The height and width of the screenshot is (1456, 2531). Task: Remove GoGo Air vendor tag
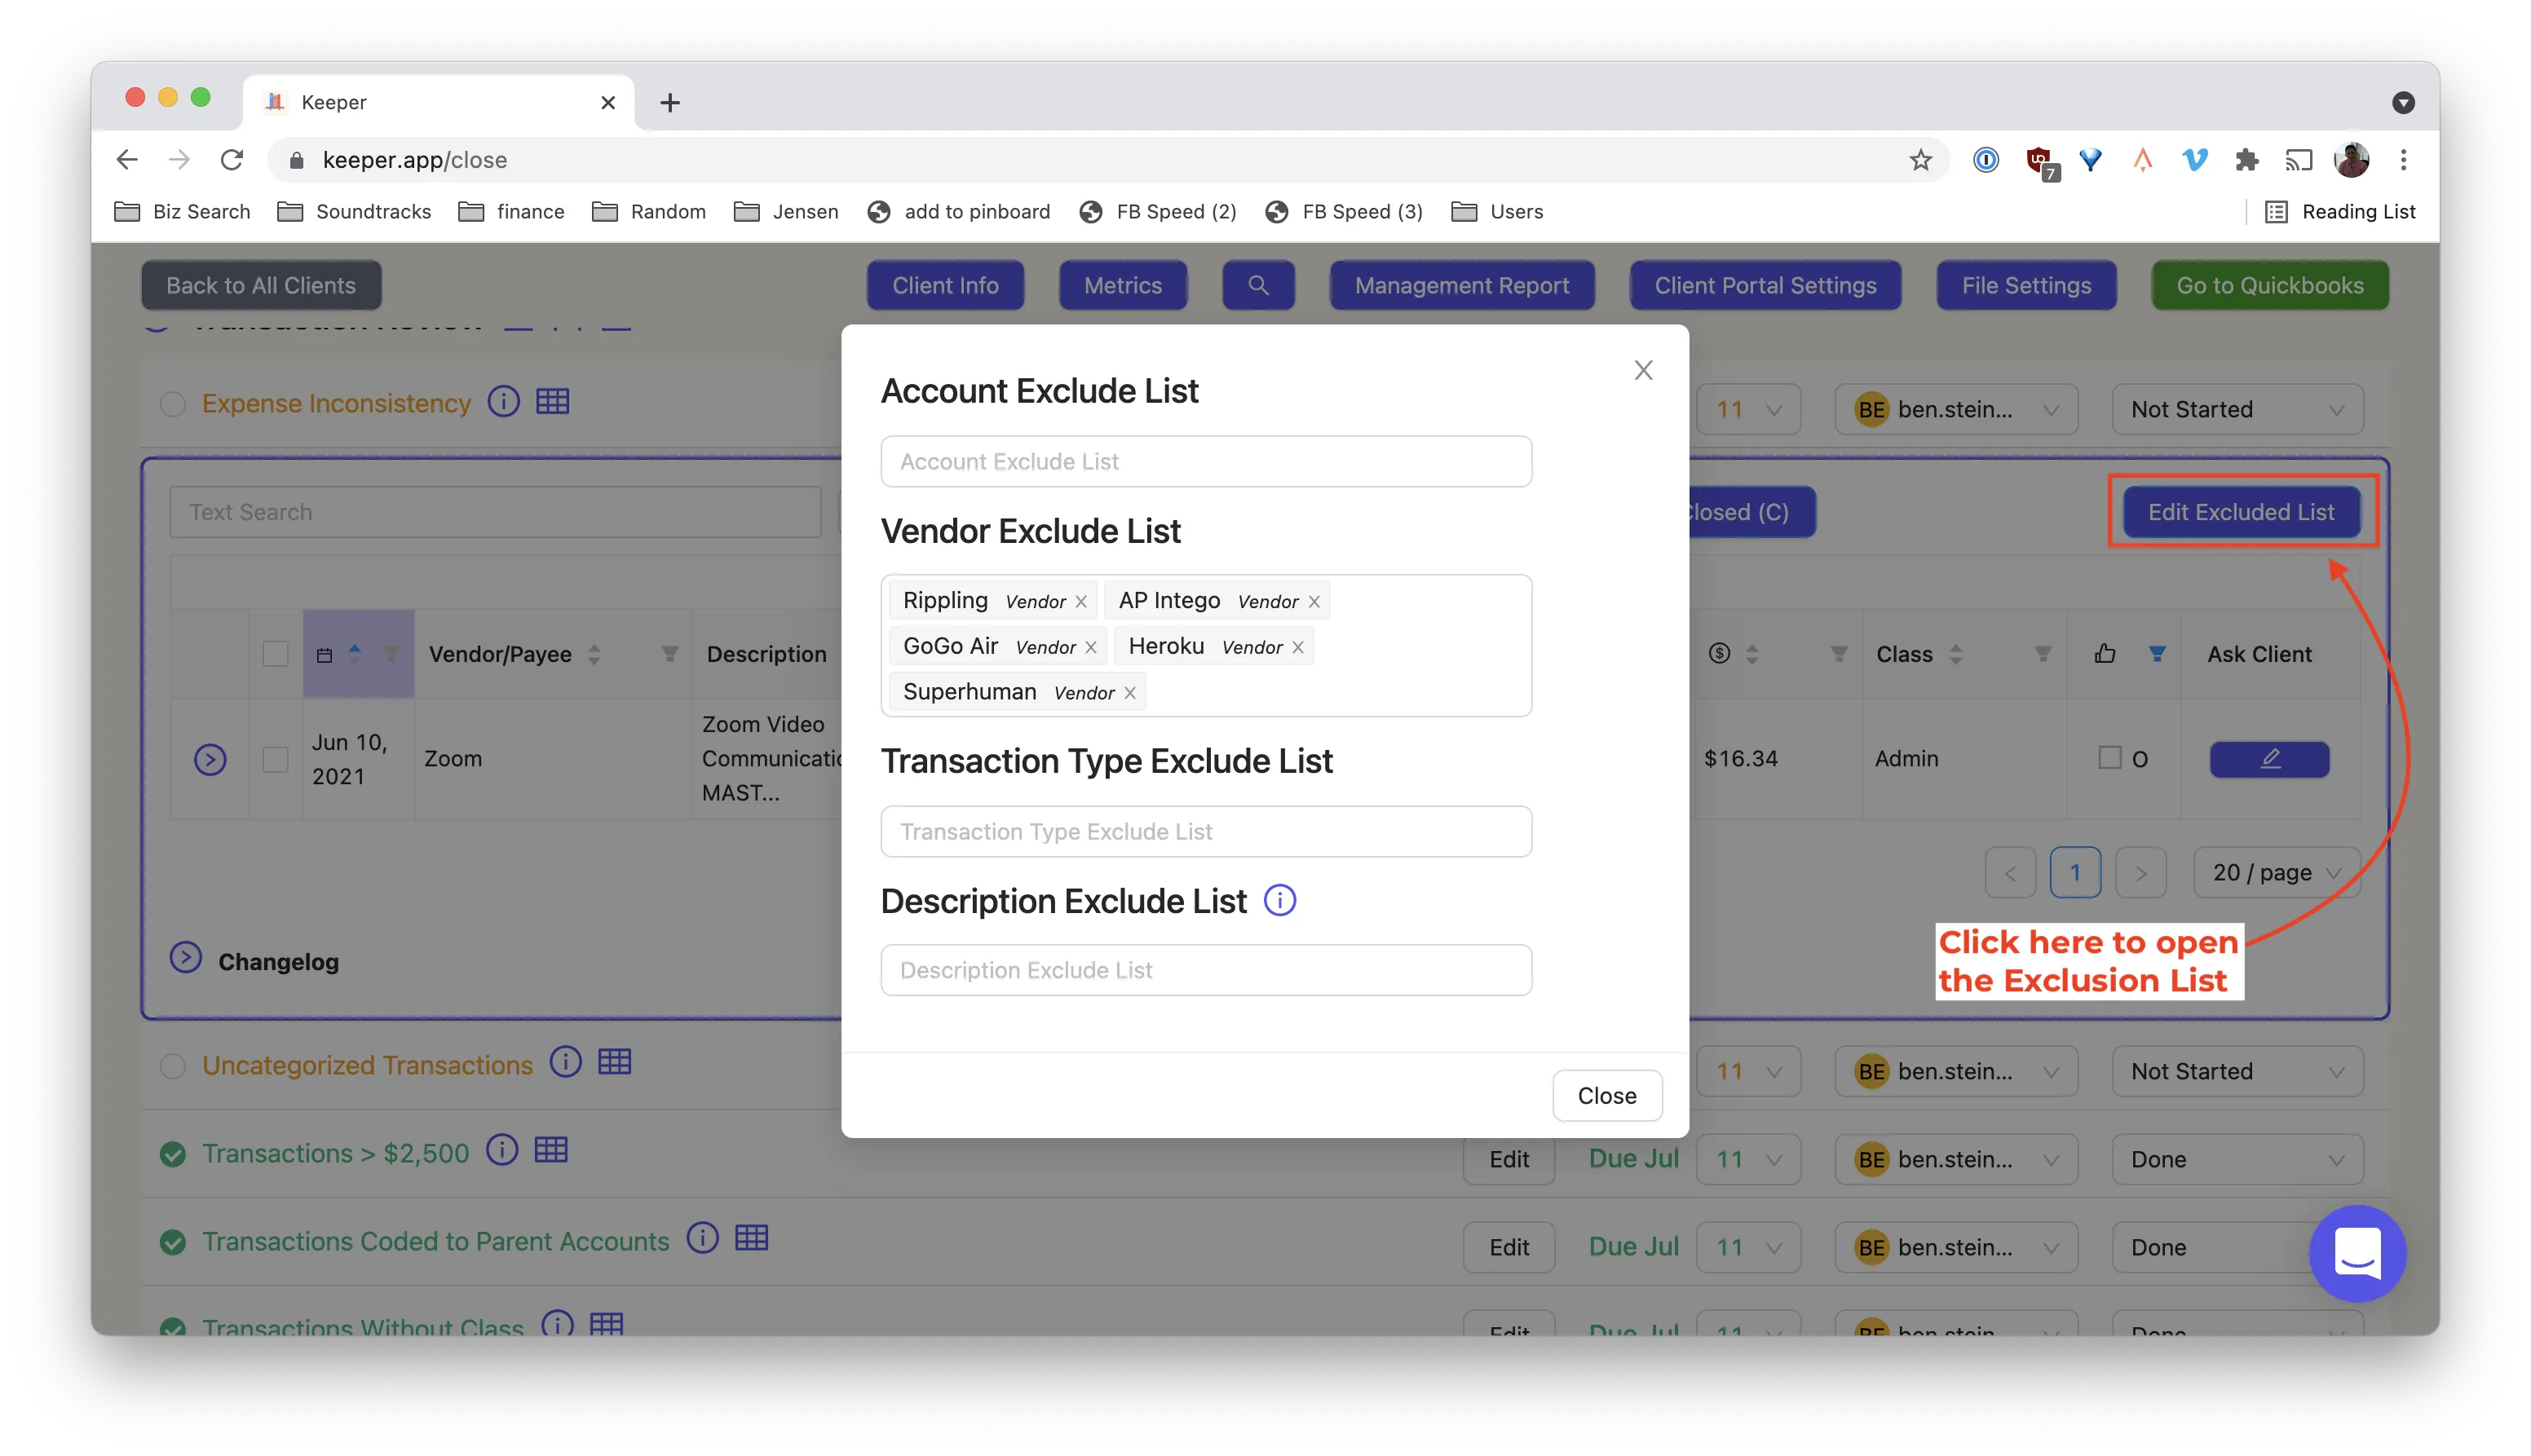[x=1091, y=648]
